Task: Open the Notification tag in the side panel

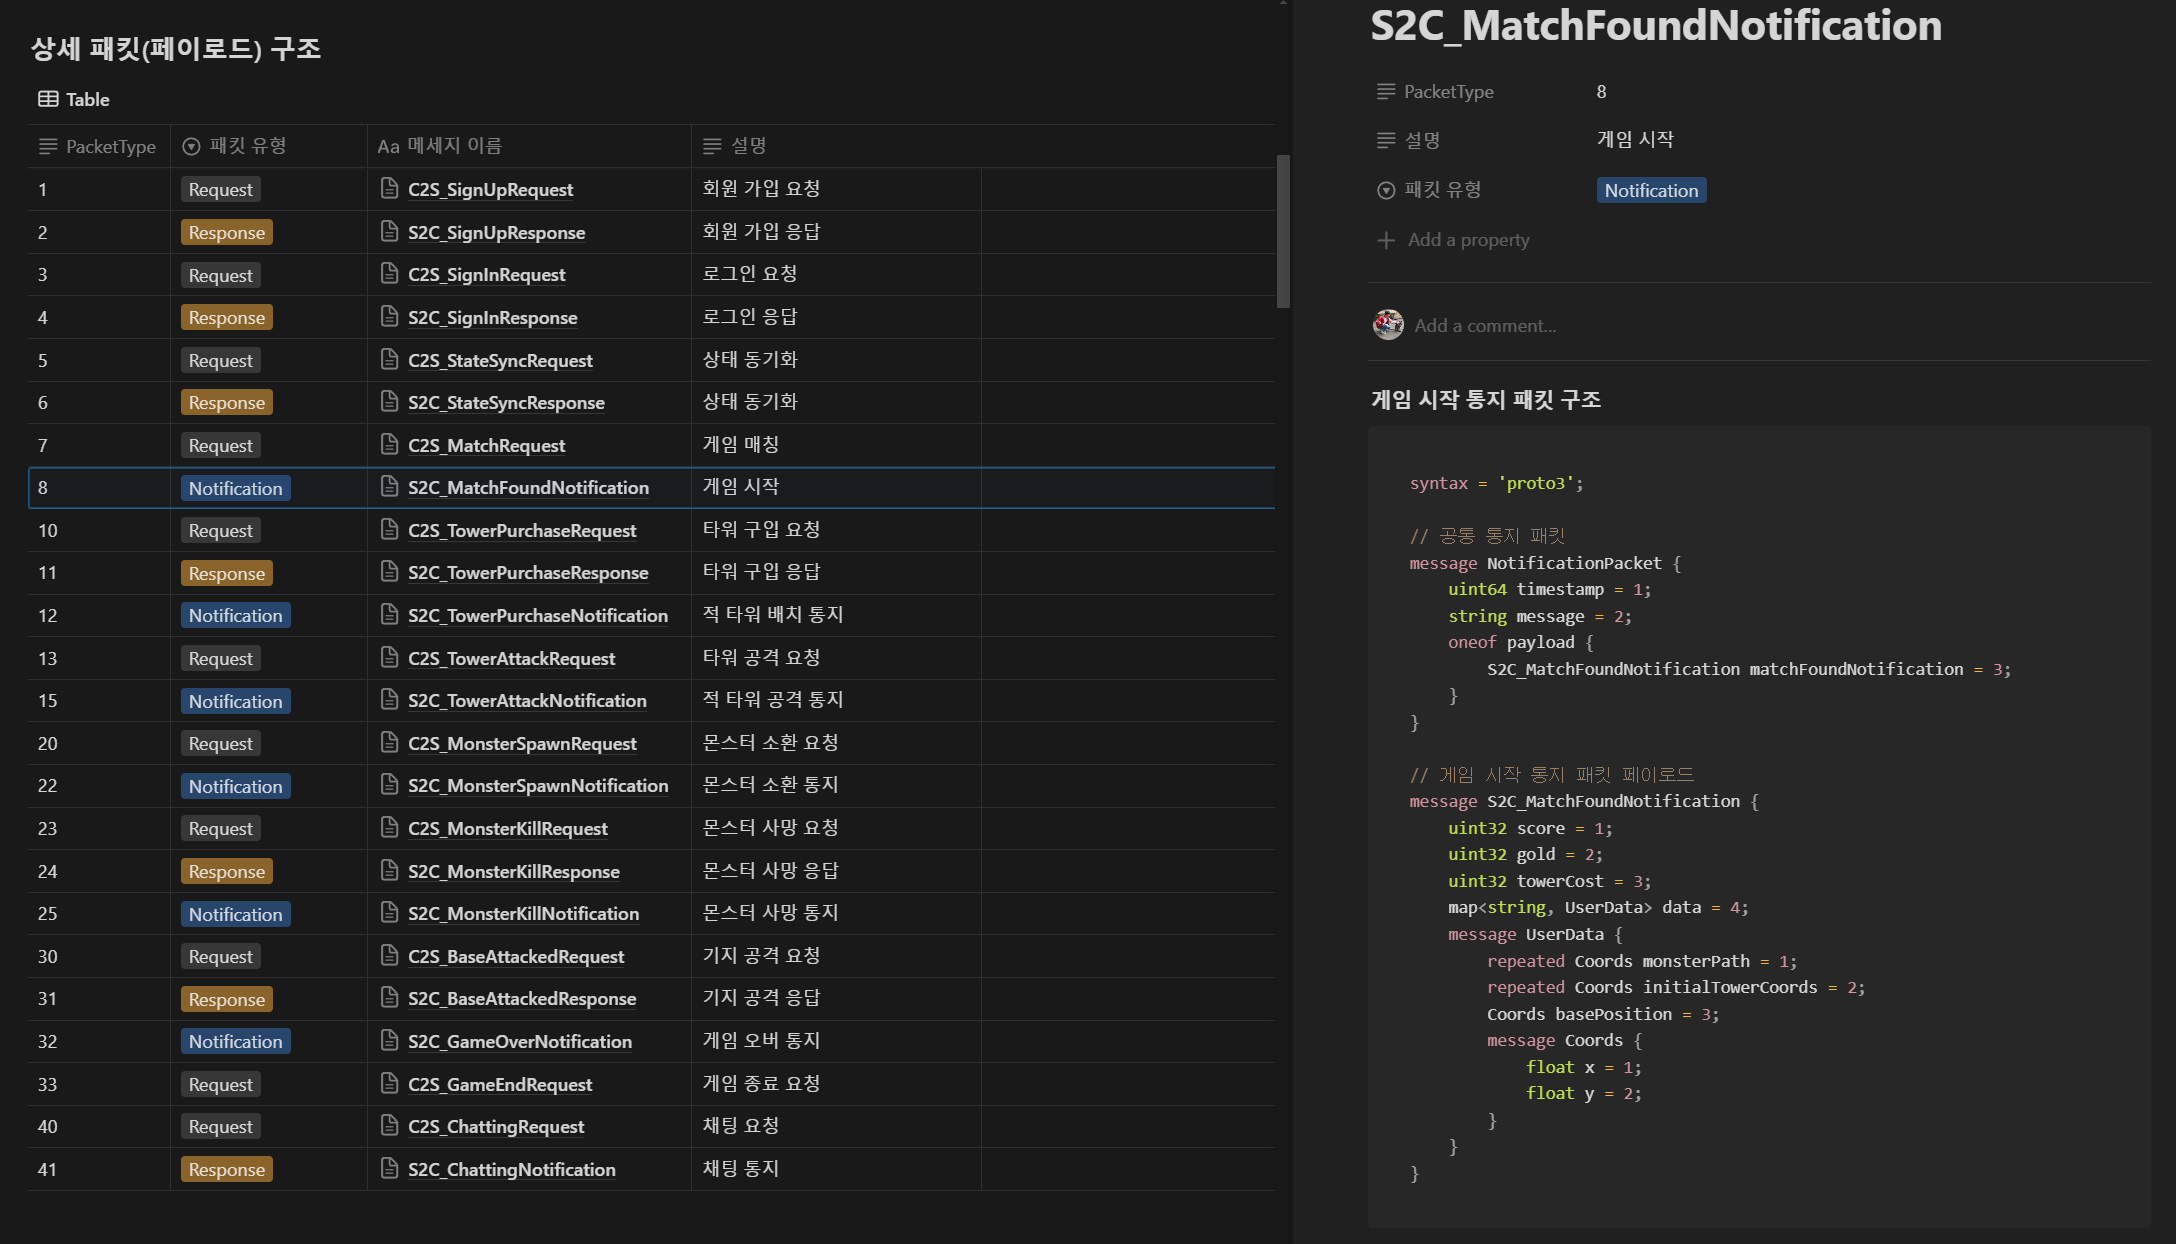Action: [x=1651, y=190]
